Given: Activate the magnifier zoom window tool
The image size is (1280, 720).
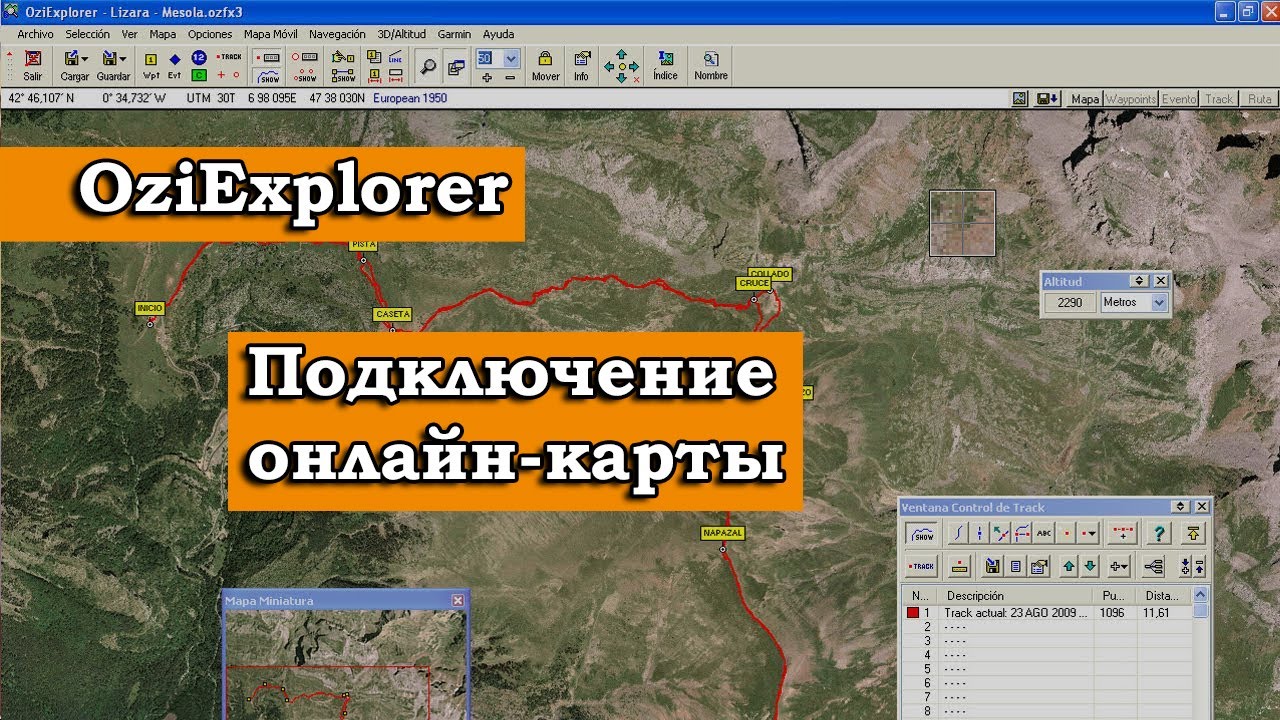Looking at the screenshot, I should [x=428, y=66].
